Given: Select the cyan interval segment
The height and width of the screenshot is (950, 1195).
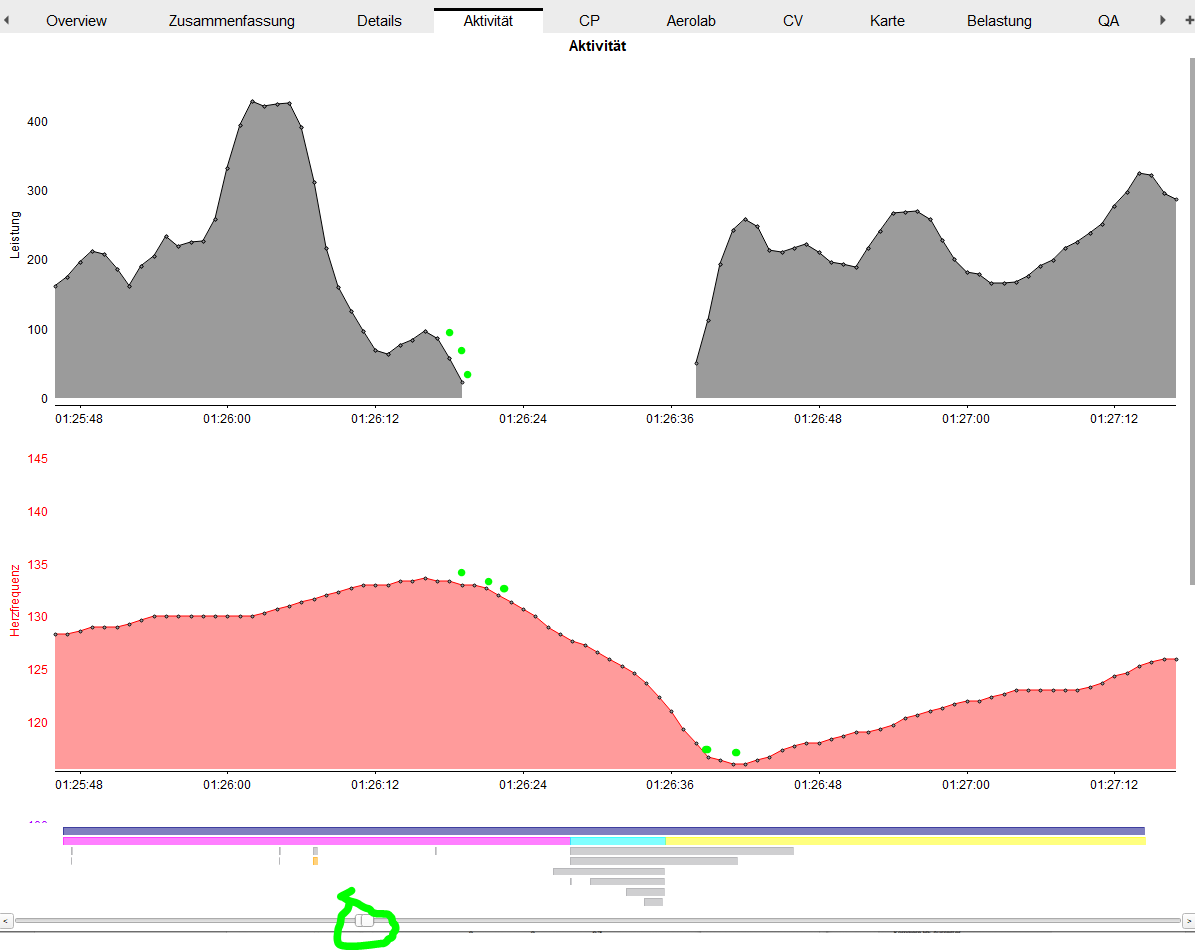Looking at the screenshot, I should [617, 841].
